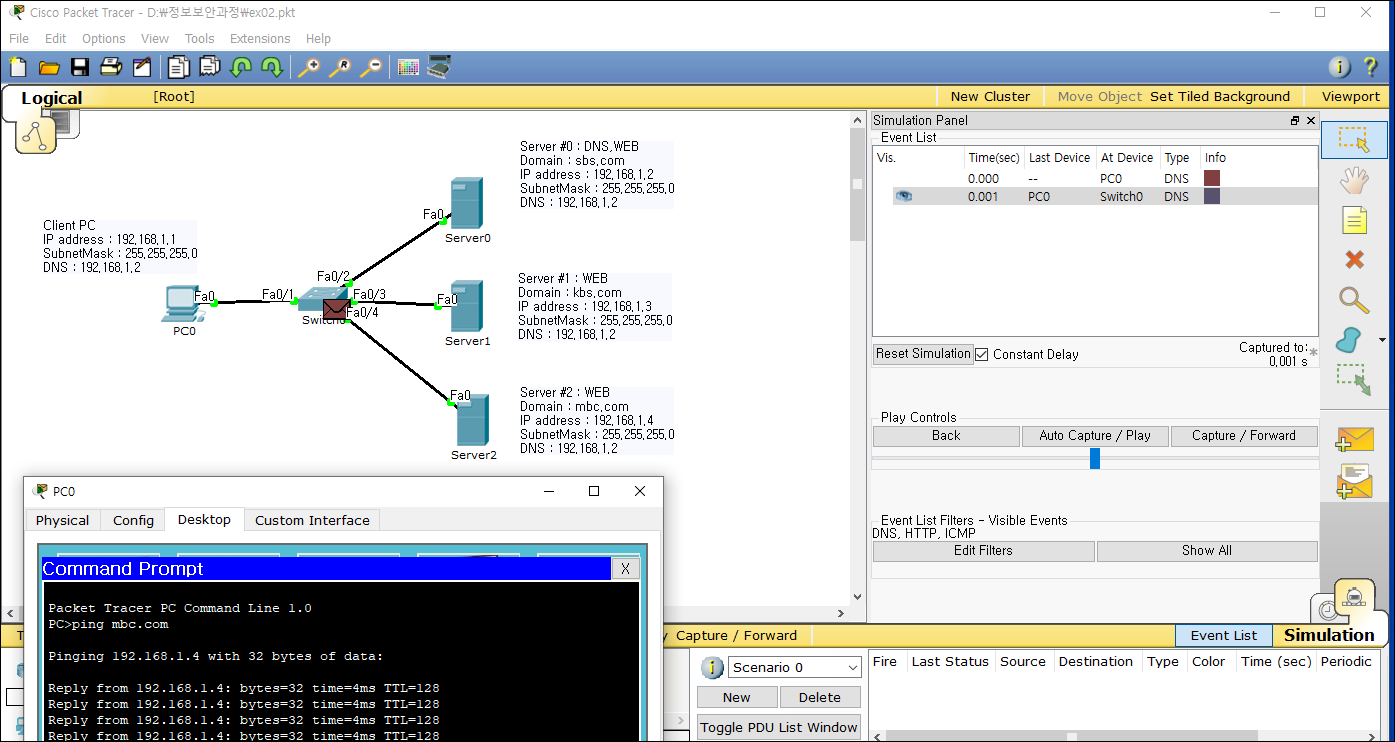Toggle eye visibility on Switch0 event

coord(904,197)
